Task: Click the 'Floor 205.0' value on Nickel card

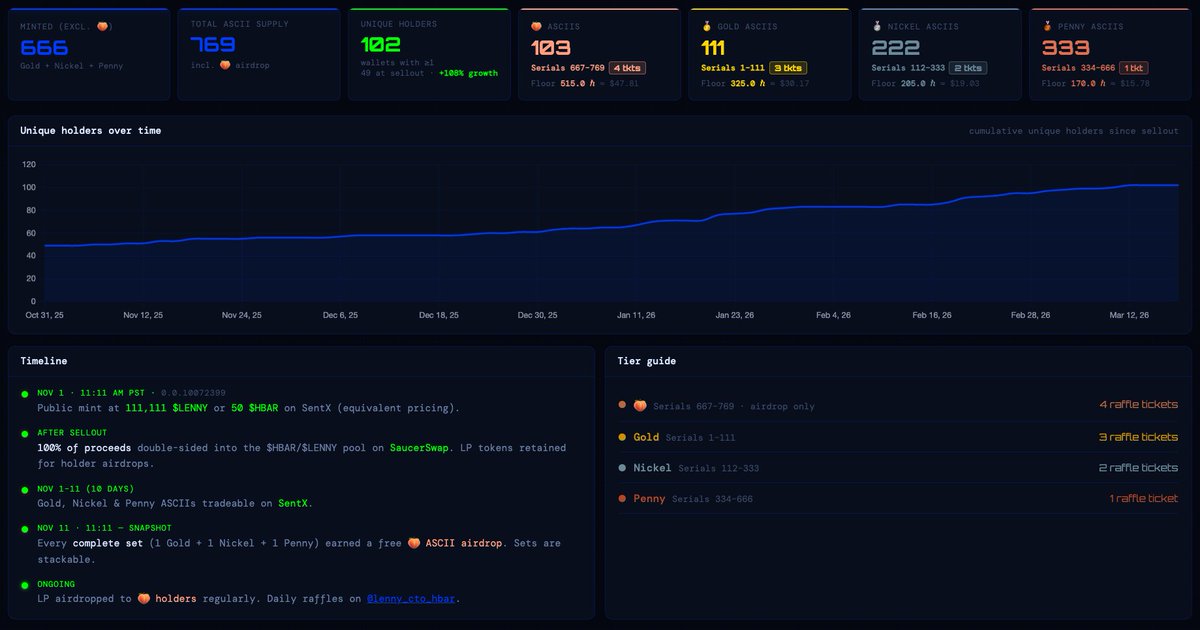Action: tap(904, 84)
